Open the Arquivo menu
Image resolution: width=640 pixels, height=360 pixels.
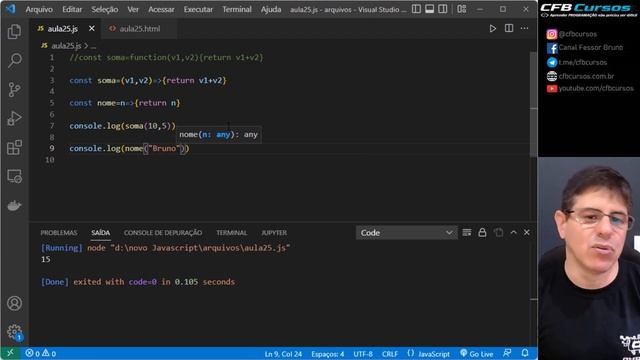39,9
